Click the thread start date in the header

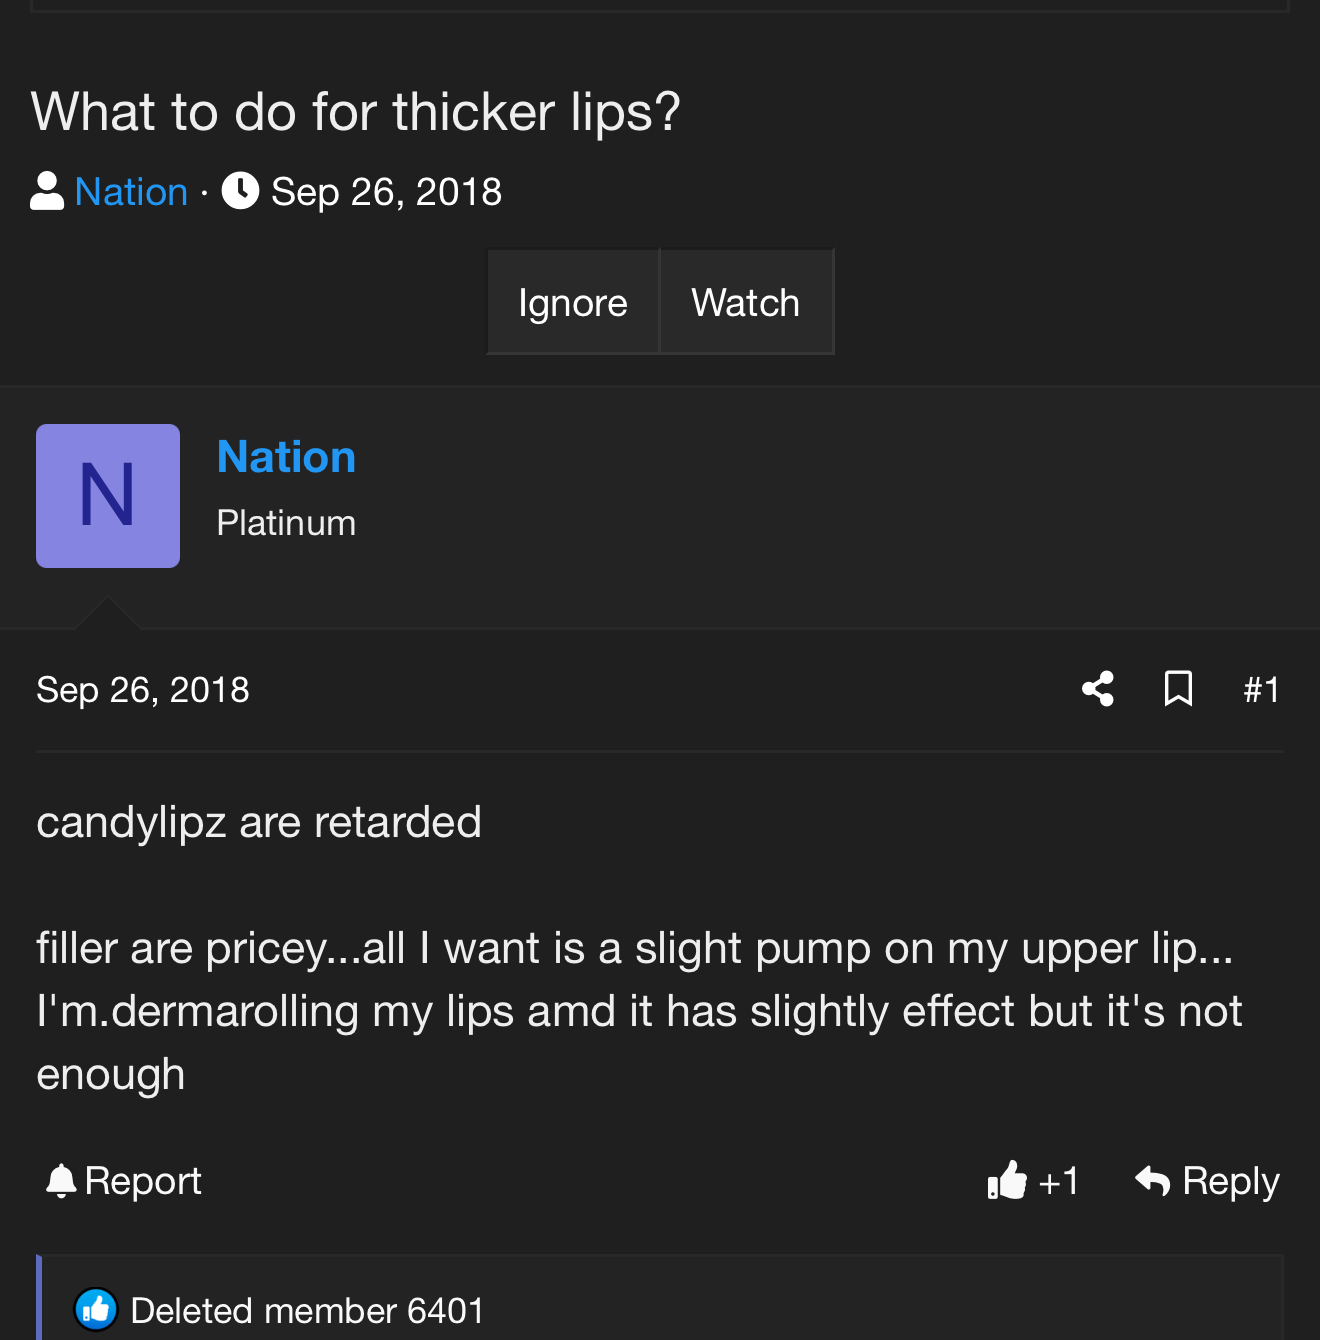[386, 191]
